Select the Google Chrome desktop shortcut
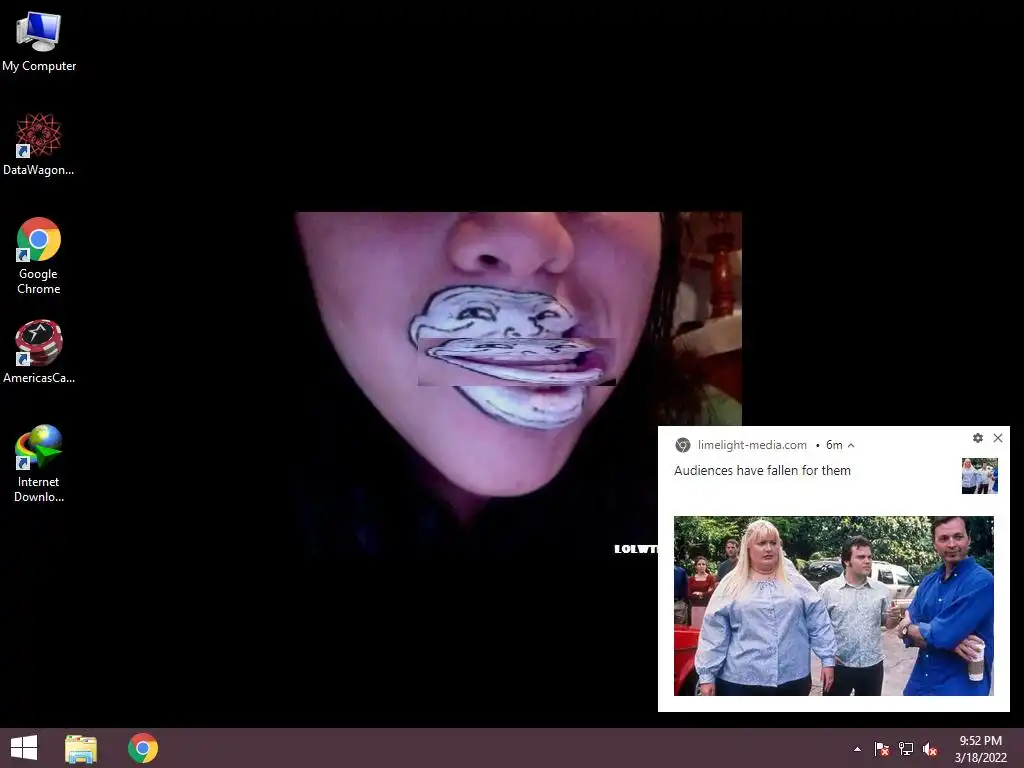Image resolution: width=1024 pixels, height=768 pixels. tap(39, 255)
